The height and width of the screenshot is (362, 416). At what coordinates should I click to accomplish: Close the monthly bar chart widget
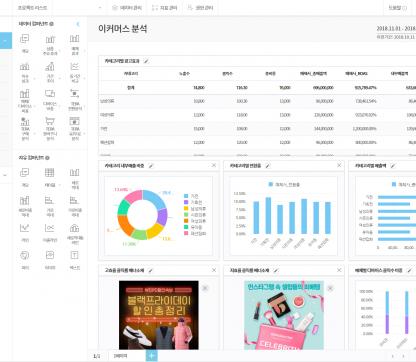pos(339,165)
